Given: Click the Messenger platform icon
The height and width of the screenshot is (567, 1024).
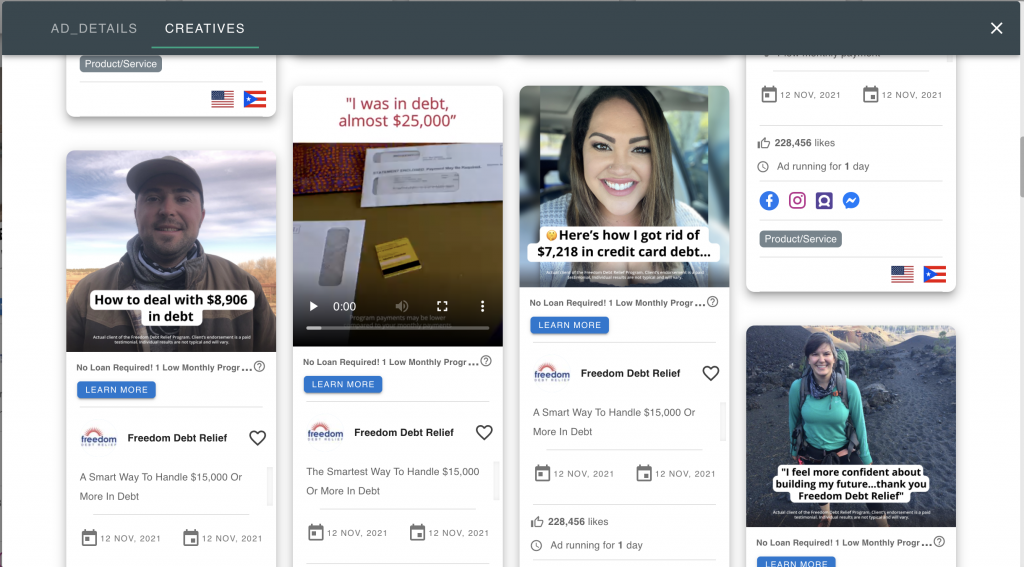Looking at the screenshot, I should [851, 201].
